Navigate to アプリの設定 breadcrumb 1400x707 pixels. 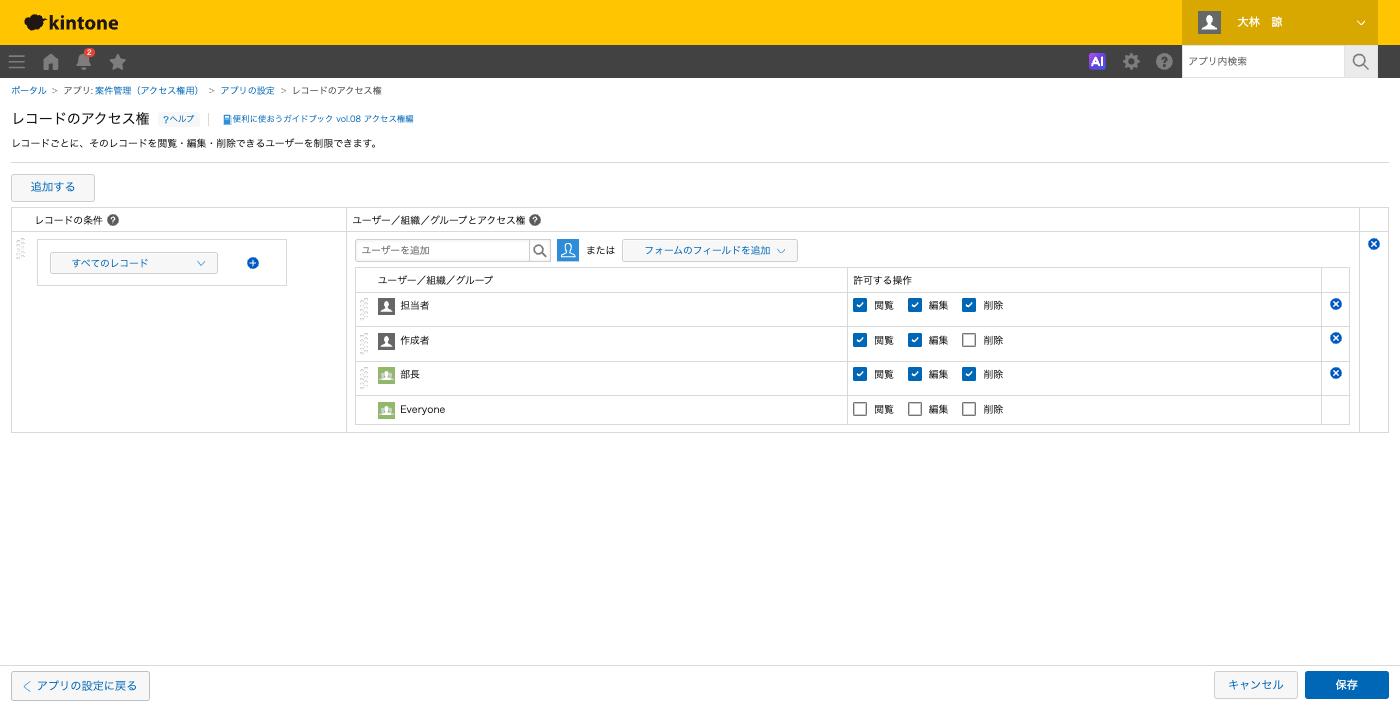pyautogui.click(x=247, y=90)
